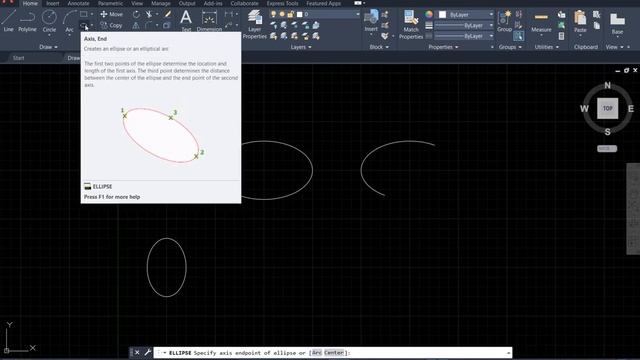
Task: Switch to the Insert ribbon tab
Action: [53, 3]
